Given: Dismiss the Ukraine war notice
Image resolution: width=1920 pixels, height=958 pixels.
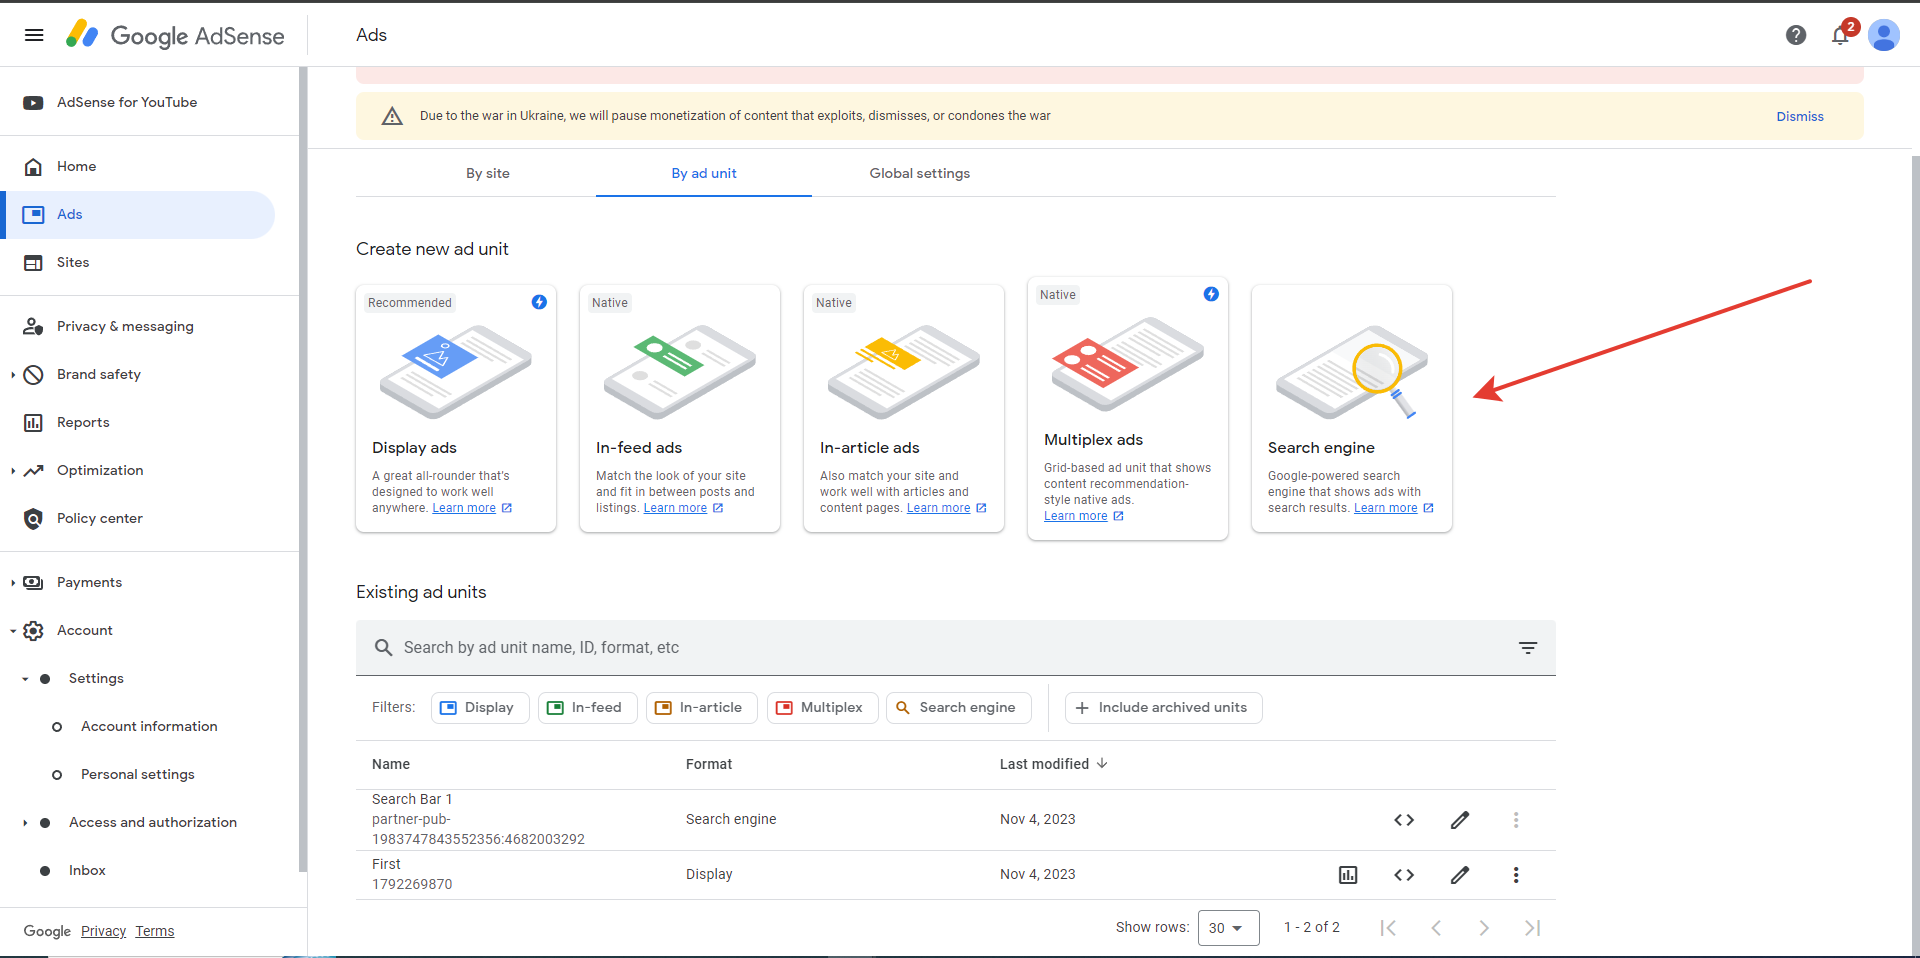Looking at the screenshot, I should [x=1800, y=116].
